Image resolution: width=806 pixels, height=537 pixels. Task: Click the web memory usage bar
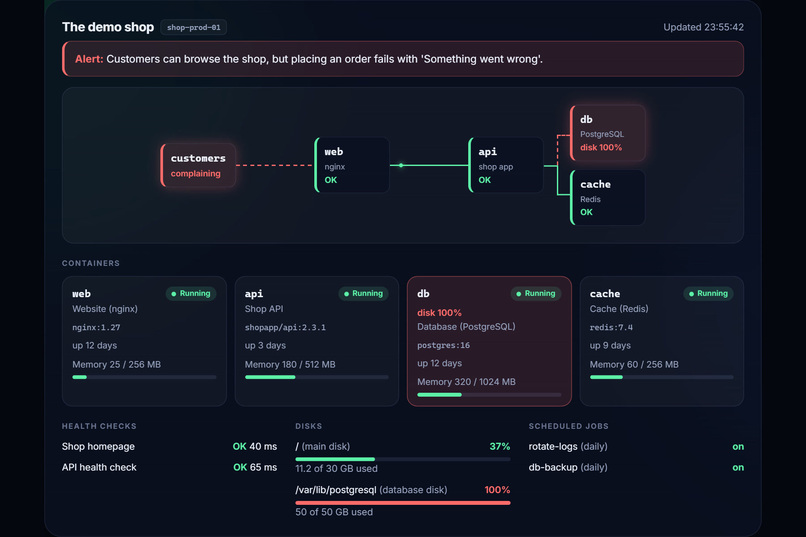144,377
